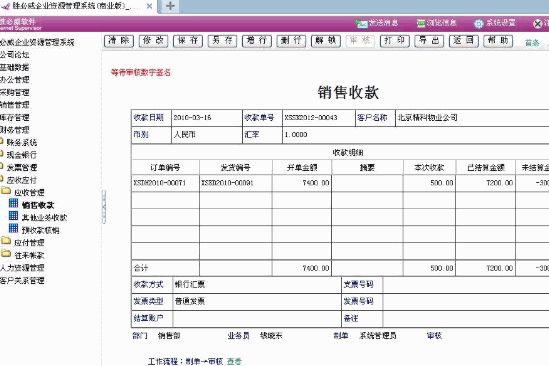Open 采购管理 module

14,92
